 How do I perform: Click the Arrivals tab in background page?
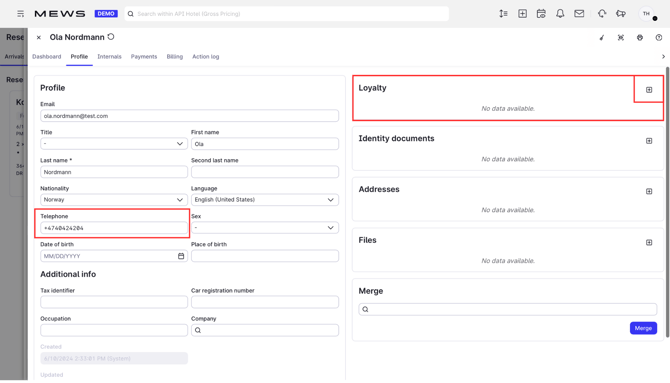click(15, 56)
